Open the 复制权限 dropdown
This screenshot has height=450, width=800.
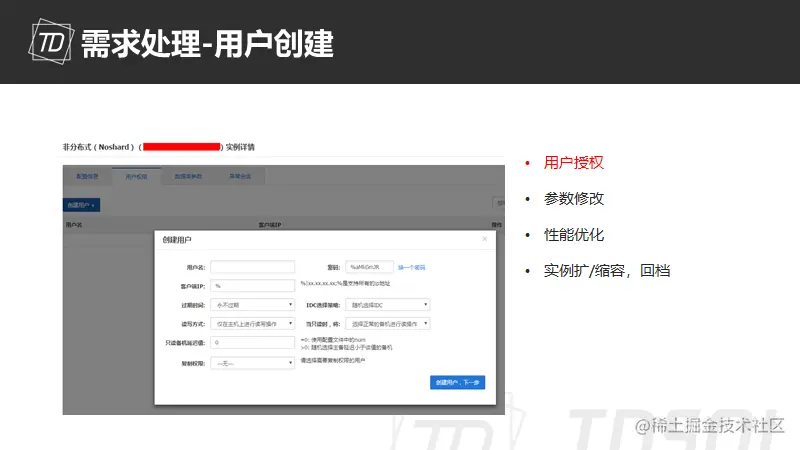(253, 363)
